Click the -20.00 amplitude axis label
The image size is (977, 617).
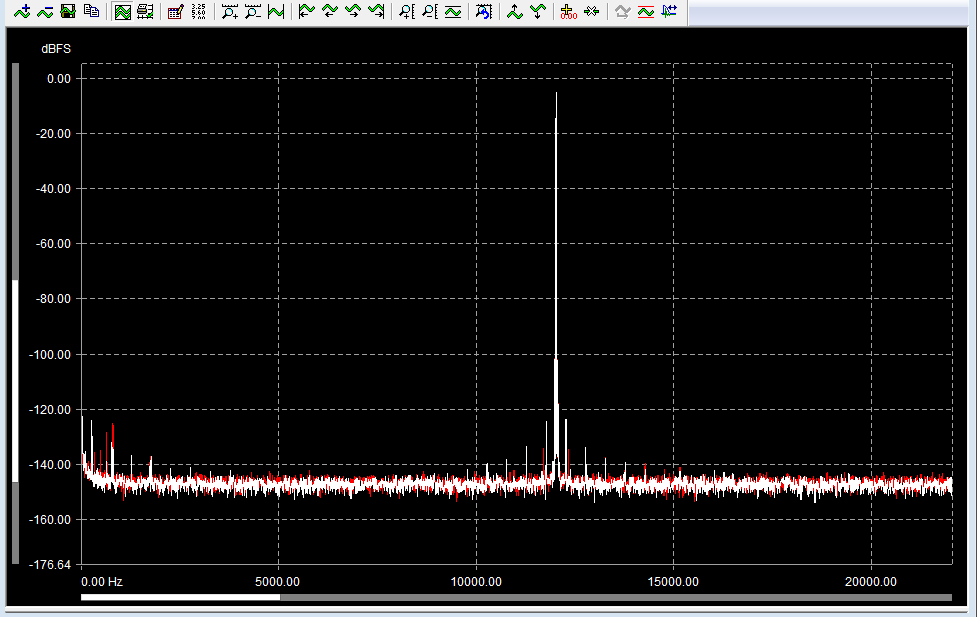click(x=53, y=133)
